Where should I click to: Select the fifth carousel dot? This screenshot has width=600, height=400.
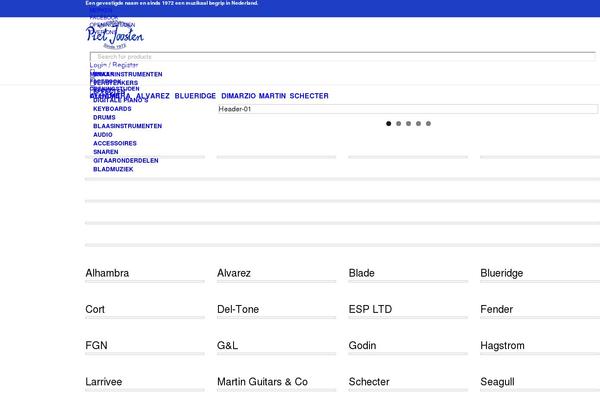428,124
